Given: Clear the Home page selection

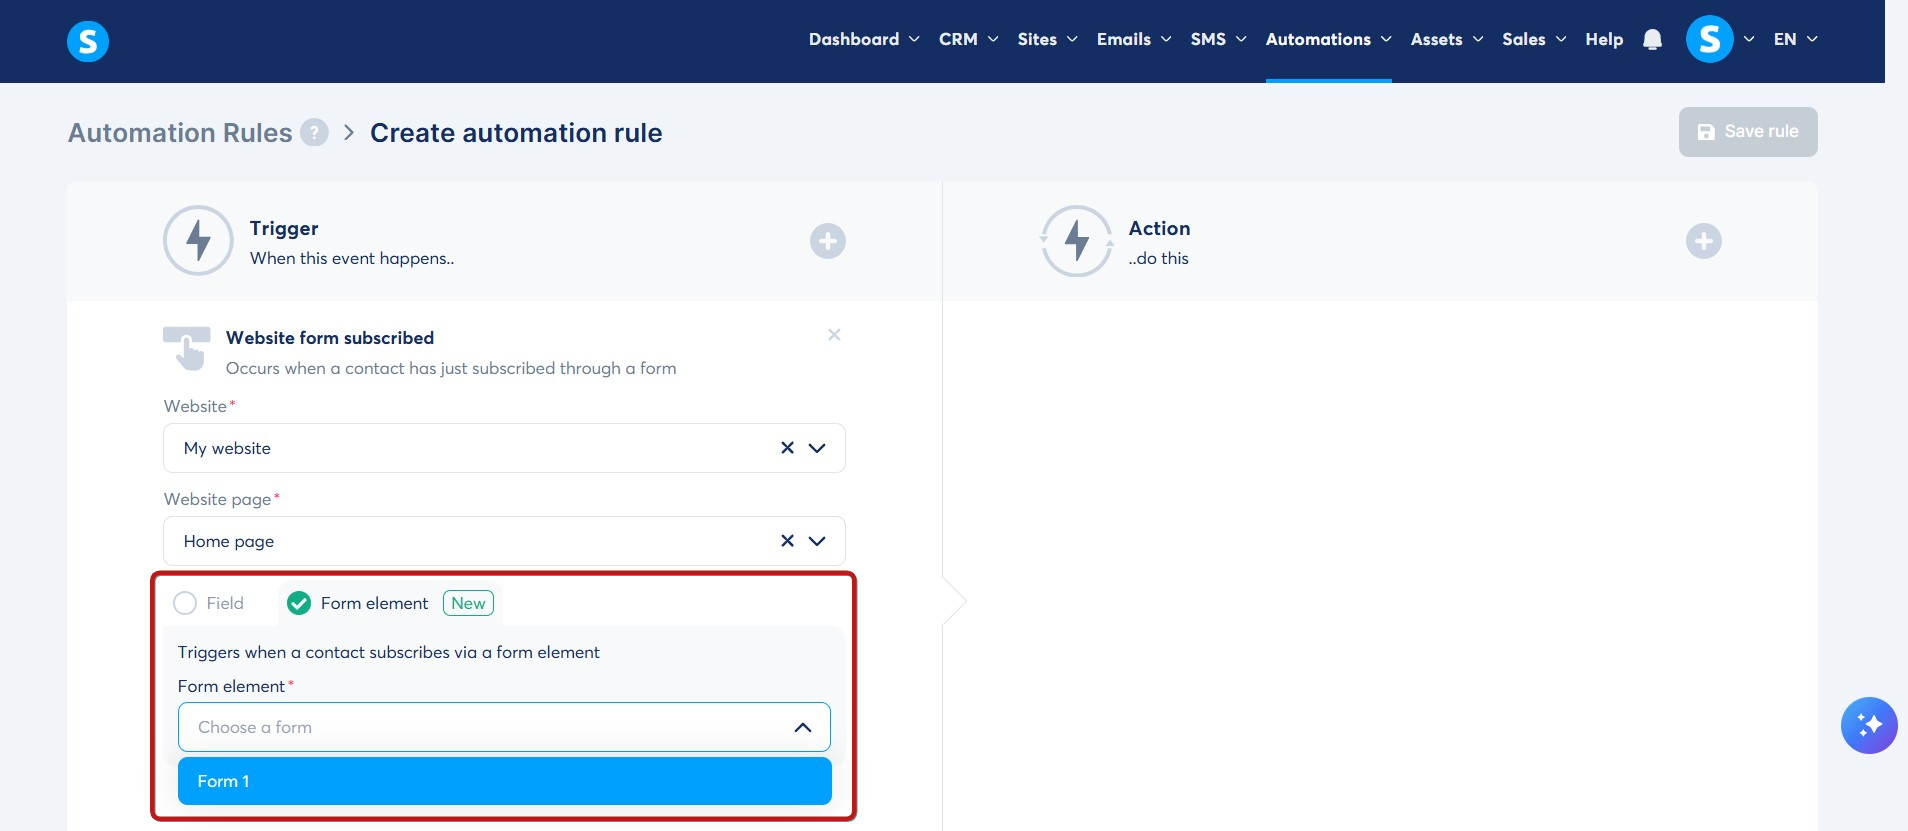Looking at the screenshot, I should 787,541.
